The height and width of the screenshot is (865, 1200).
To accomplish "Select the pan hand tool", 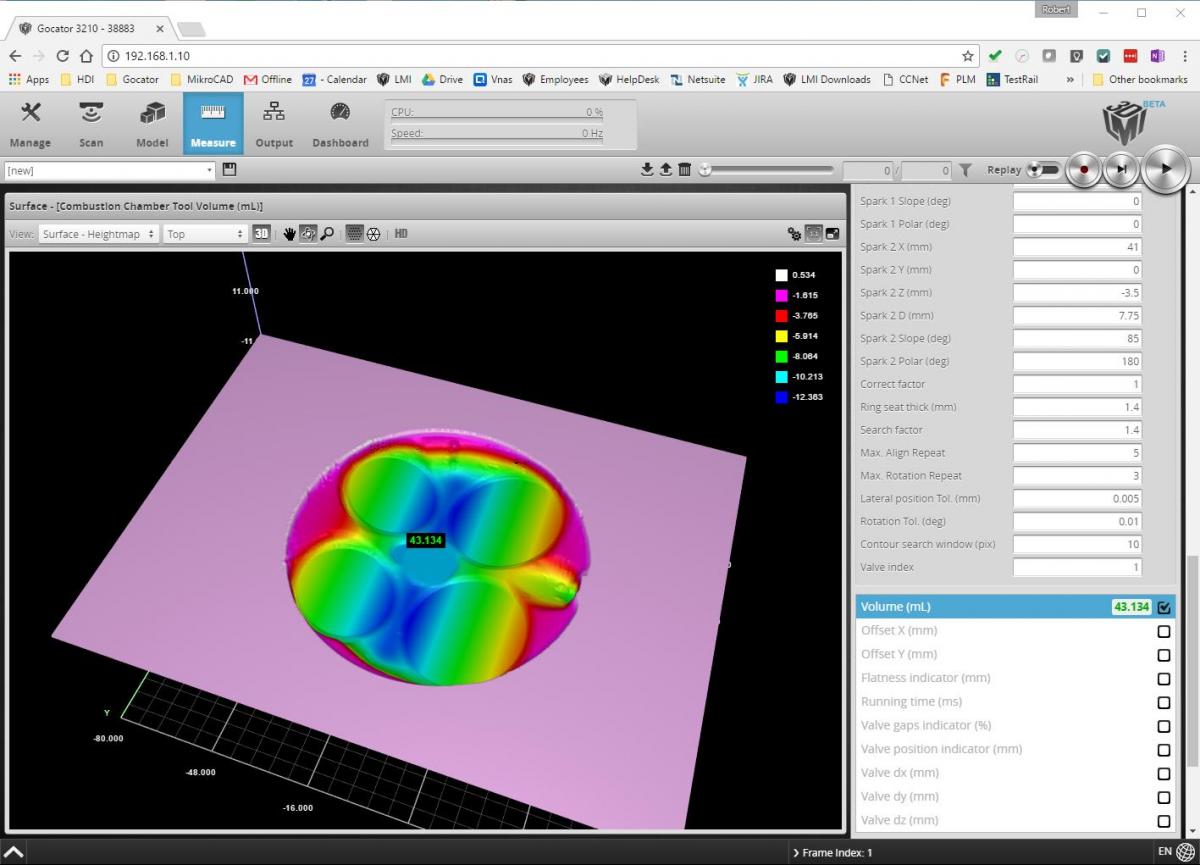I will (x=290, y=234).
